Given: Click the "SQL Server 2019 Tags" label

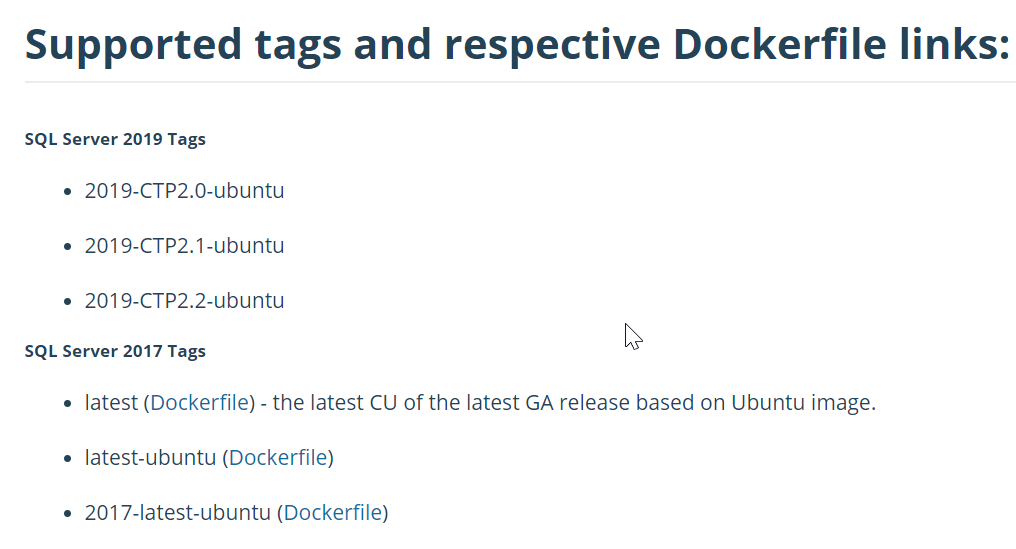Looking at the screenshot, I should click(x=115, y=139).
